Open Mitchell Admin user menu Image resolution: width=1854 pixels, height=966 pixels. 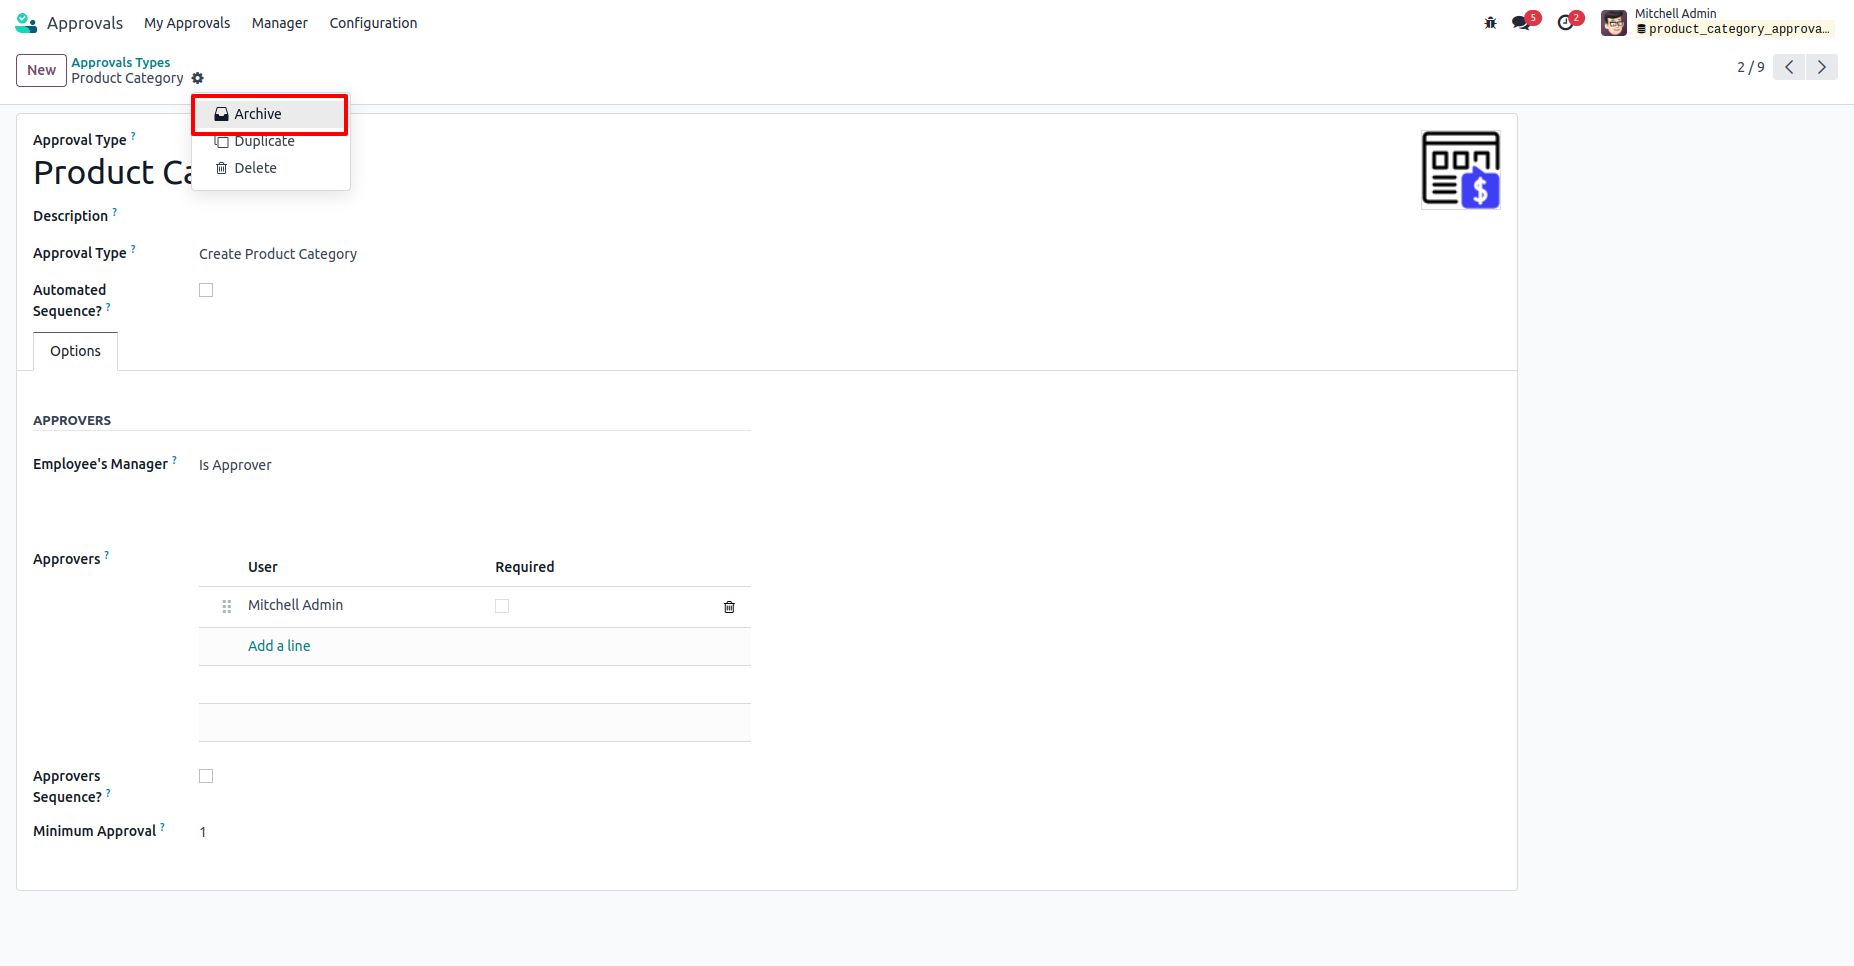click(1719, 22)
